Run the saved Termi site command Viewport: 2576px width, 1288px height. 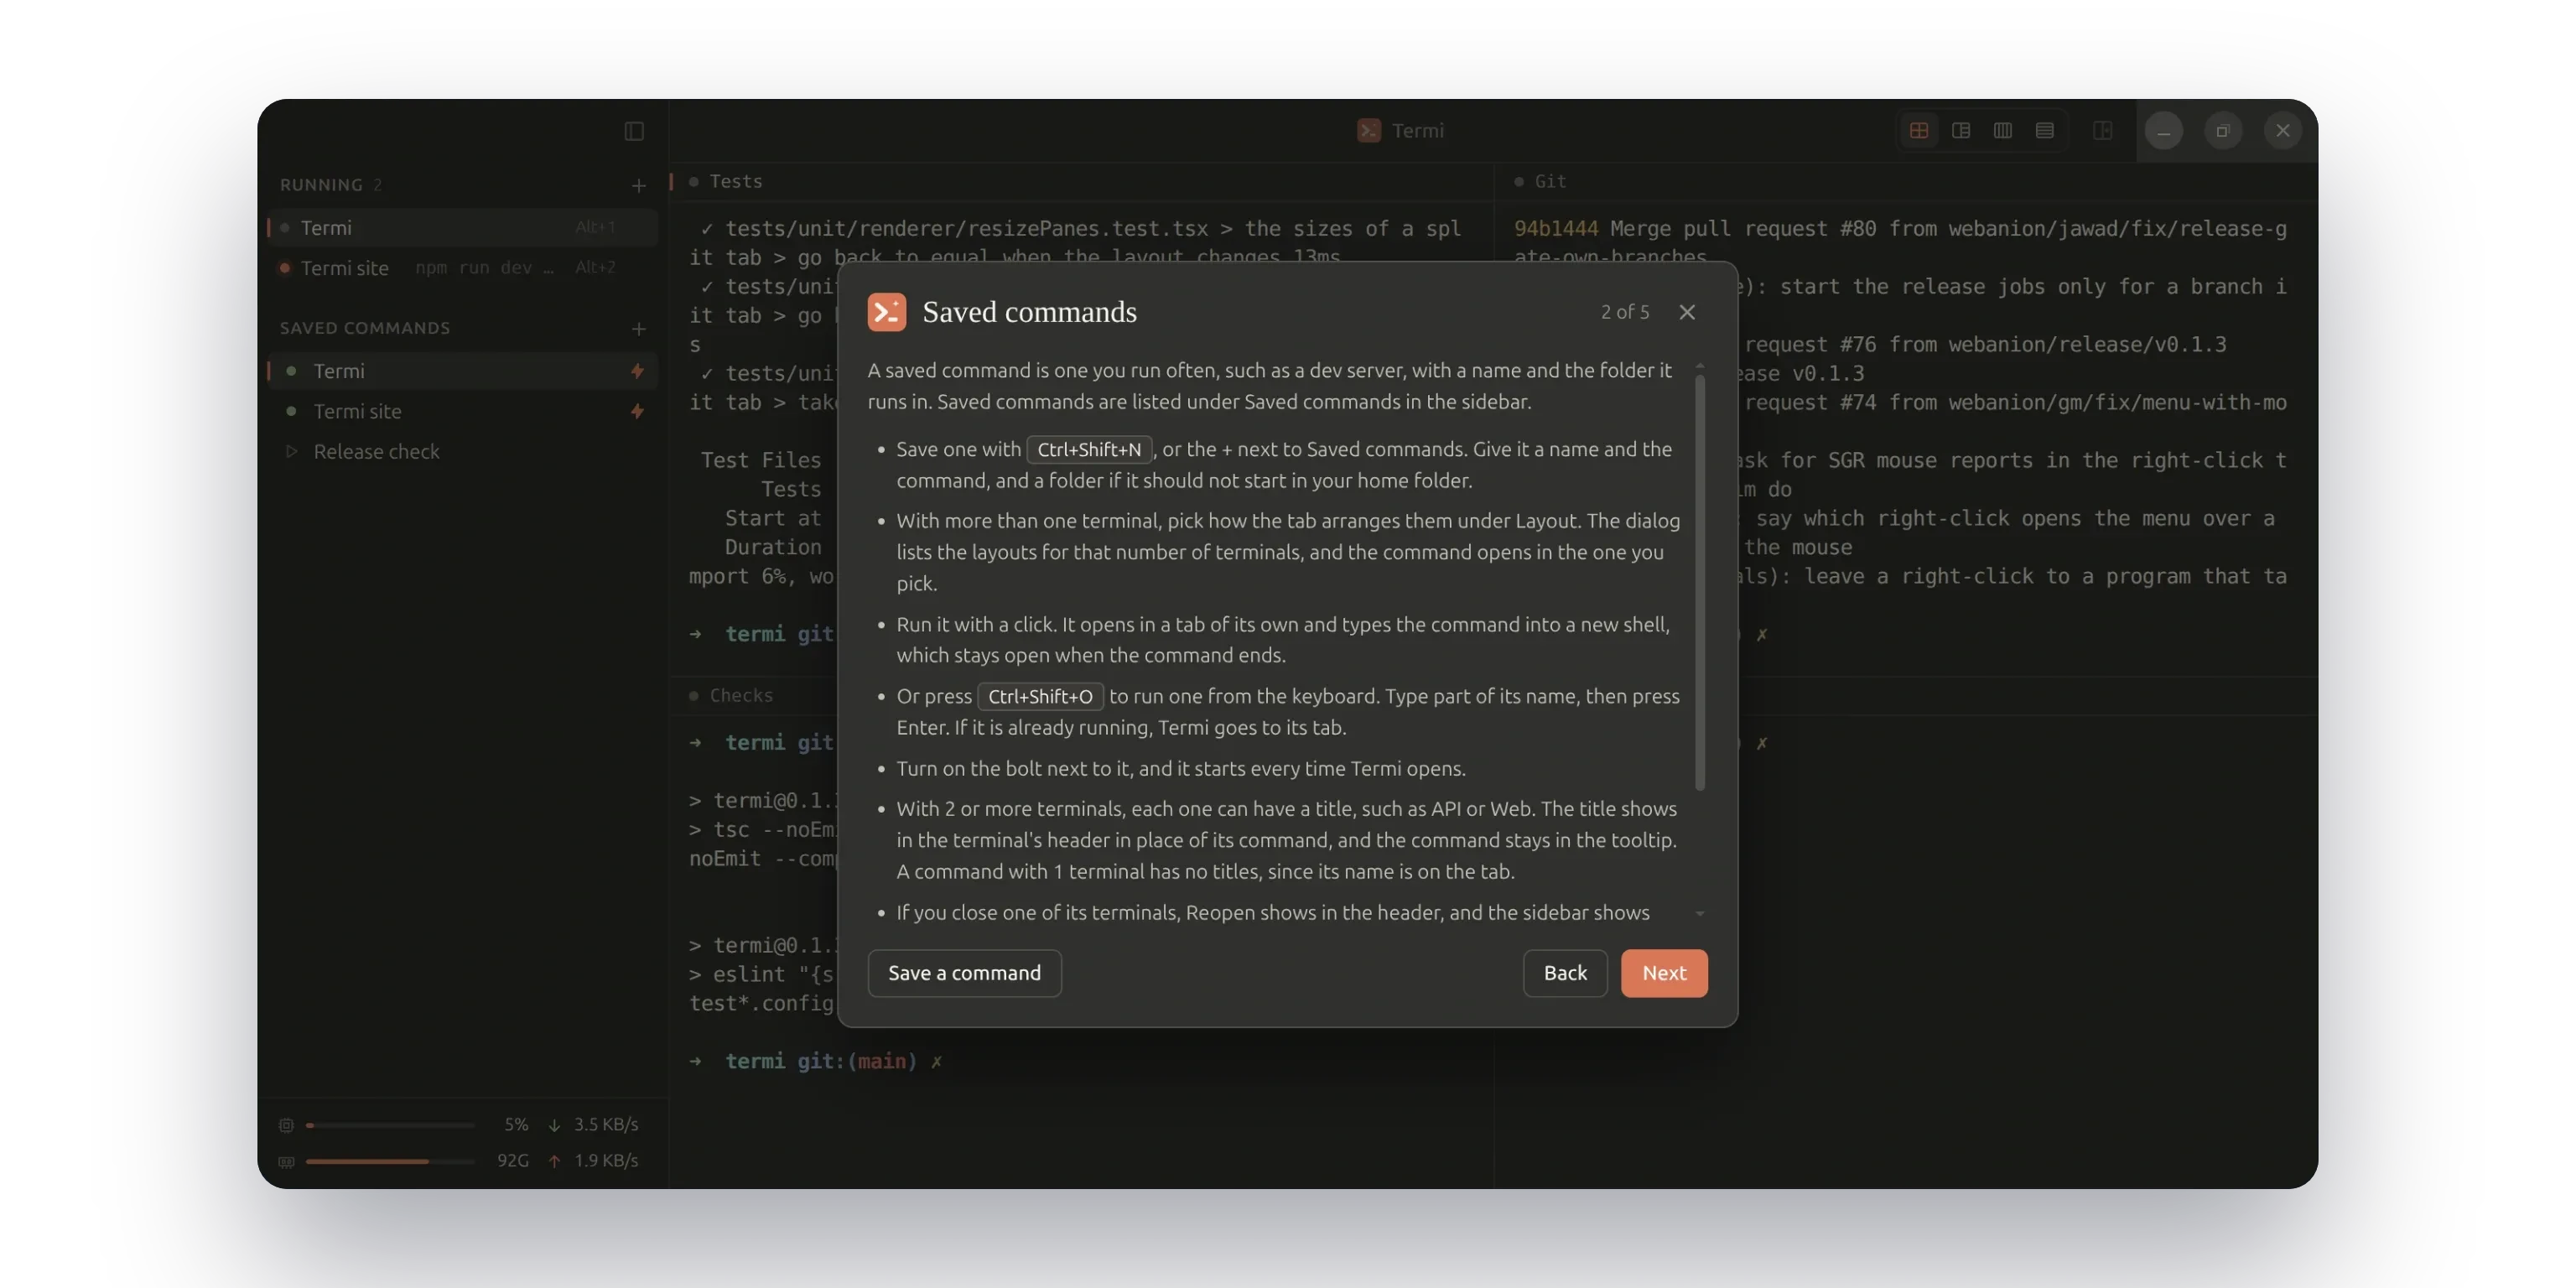(463, 411)
